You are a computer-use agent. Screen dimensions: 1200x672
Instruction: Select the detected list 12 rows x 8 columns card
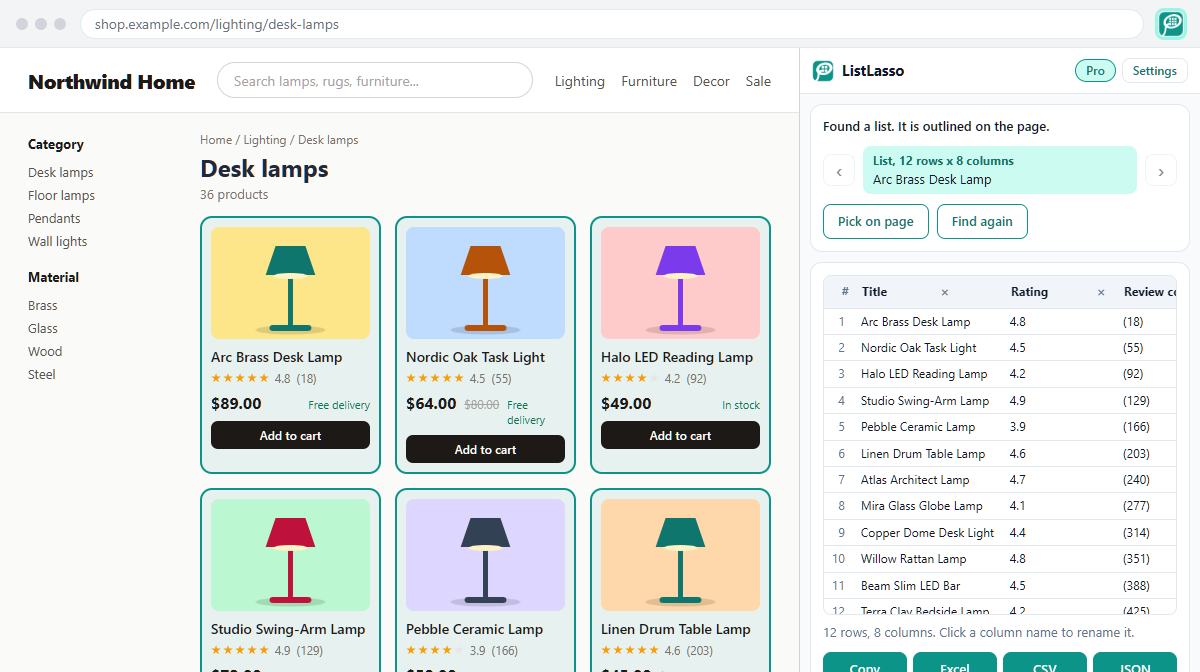pos(1000,170)
